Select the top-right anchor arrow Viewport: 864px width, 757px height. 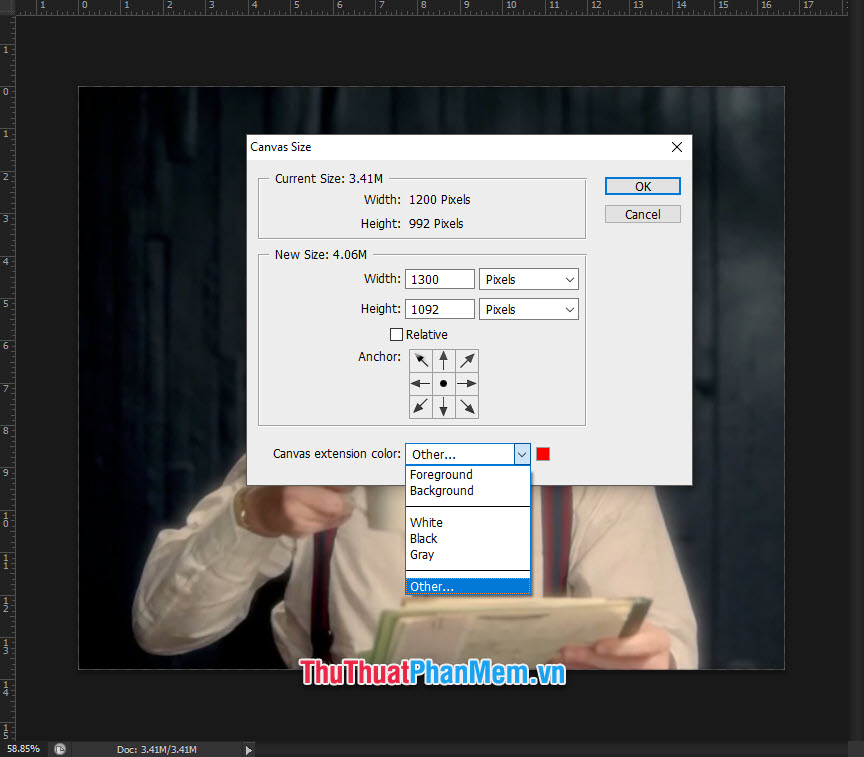466,360
